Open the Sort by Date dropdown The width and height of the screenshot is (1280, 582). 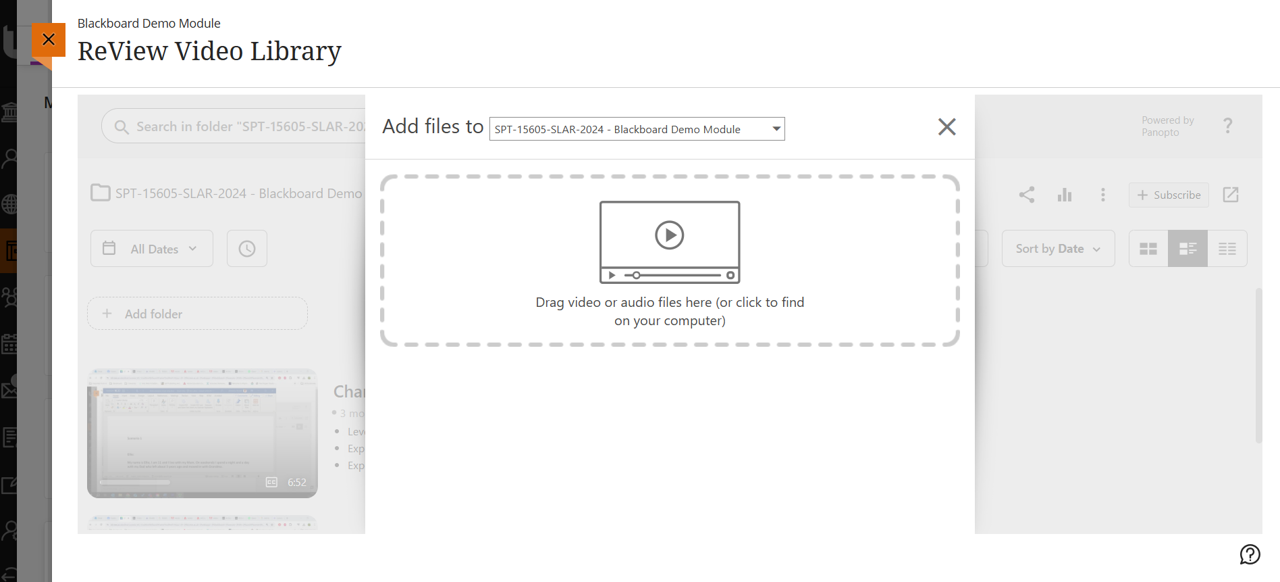[x=1059, y=249]
